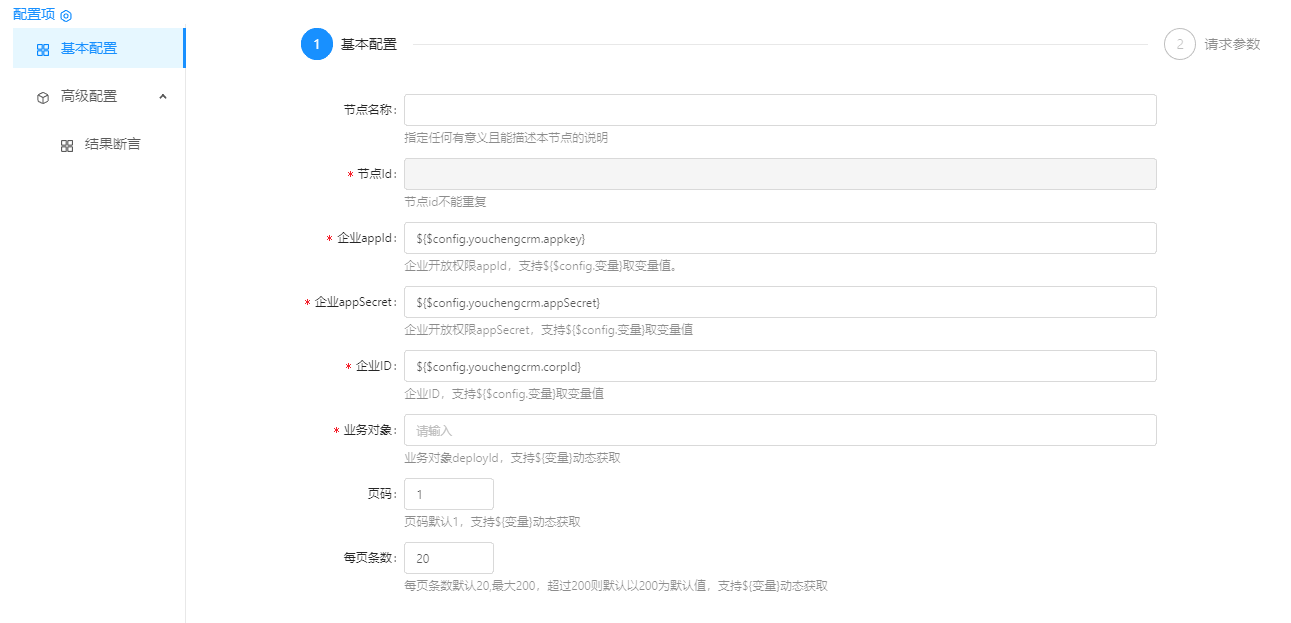Click the grid icon before 基本配置 in sidebar
The width and height of the screenshot is (1291, 623).
point(43,49)
